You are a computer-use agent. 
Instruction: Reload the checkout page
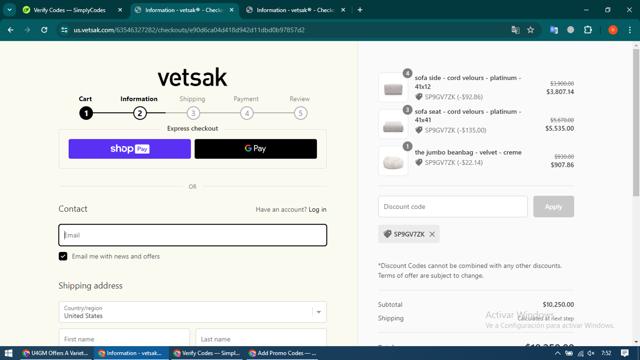click(x=44, y=30)
